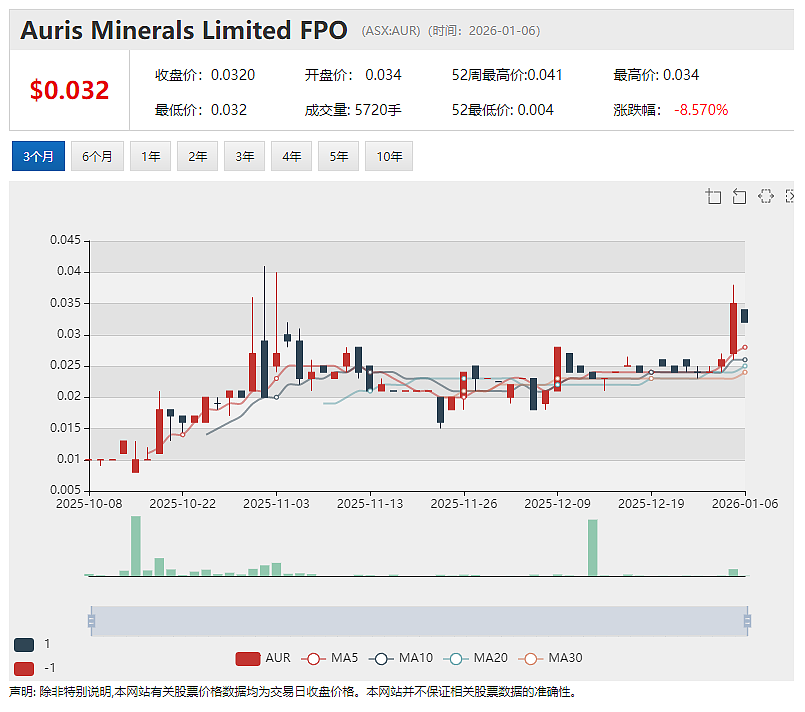Toggle MA5 line in legend
The height and width of the screenshot is (712, 805).
[330, 658]
